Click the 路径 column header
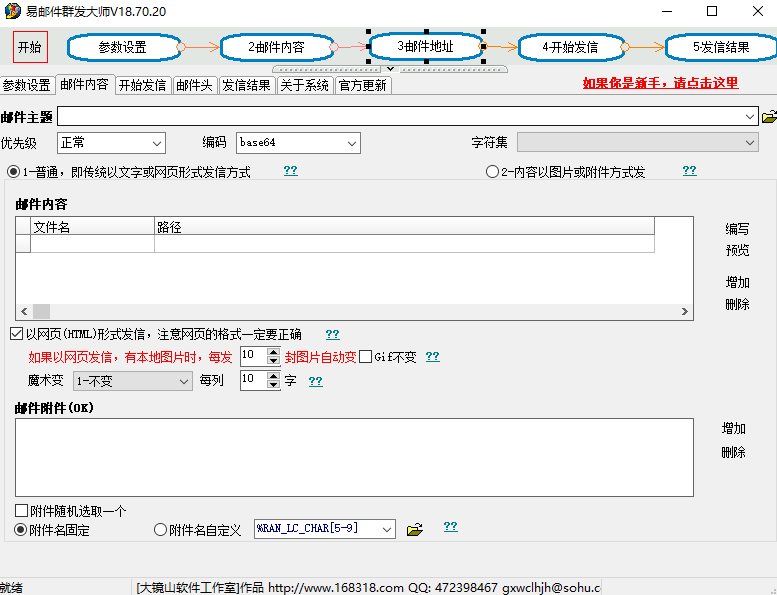This screenshot has width=777, height=595. (404, 227)
